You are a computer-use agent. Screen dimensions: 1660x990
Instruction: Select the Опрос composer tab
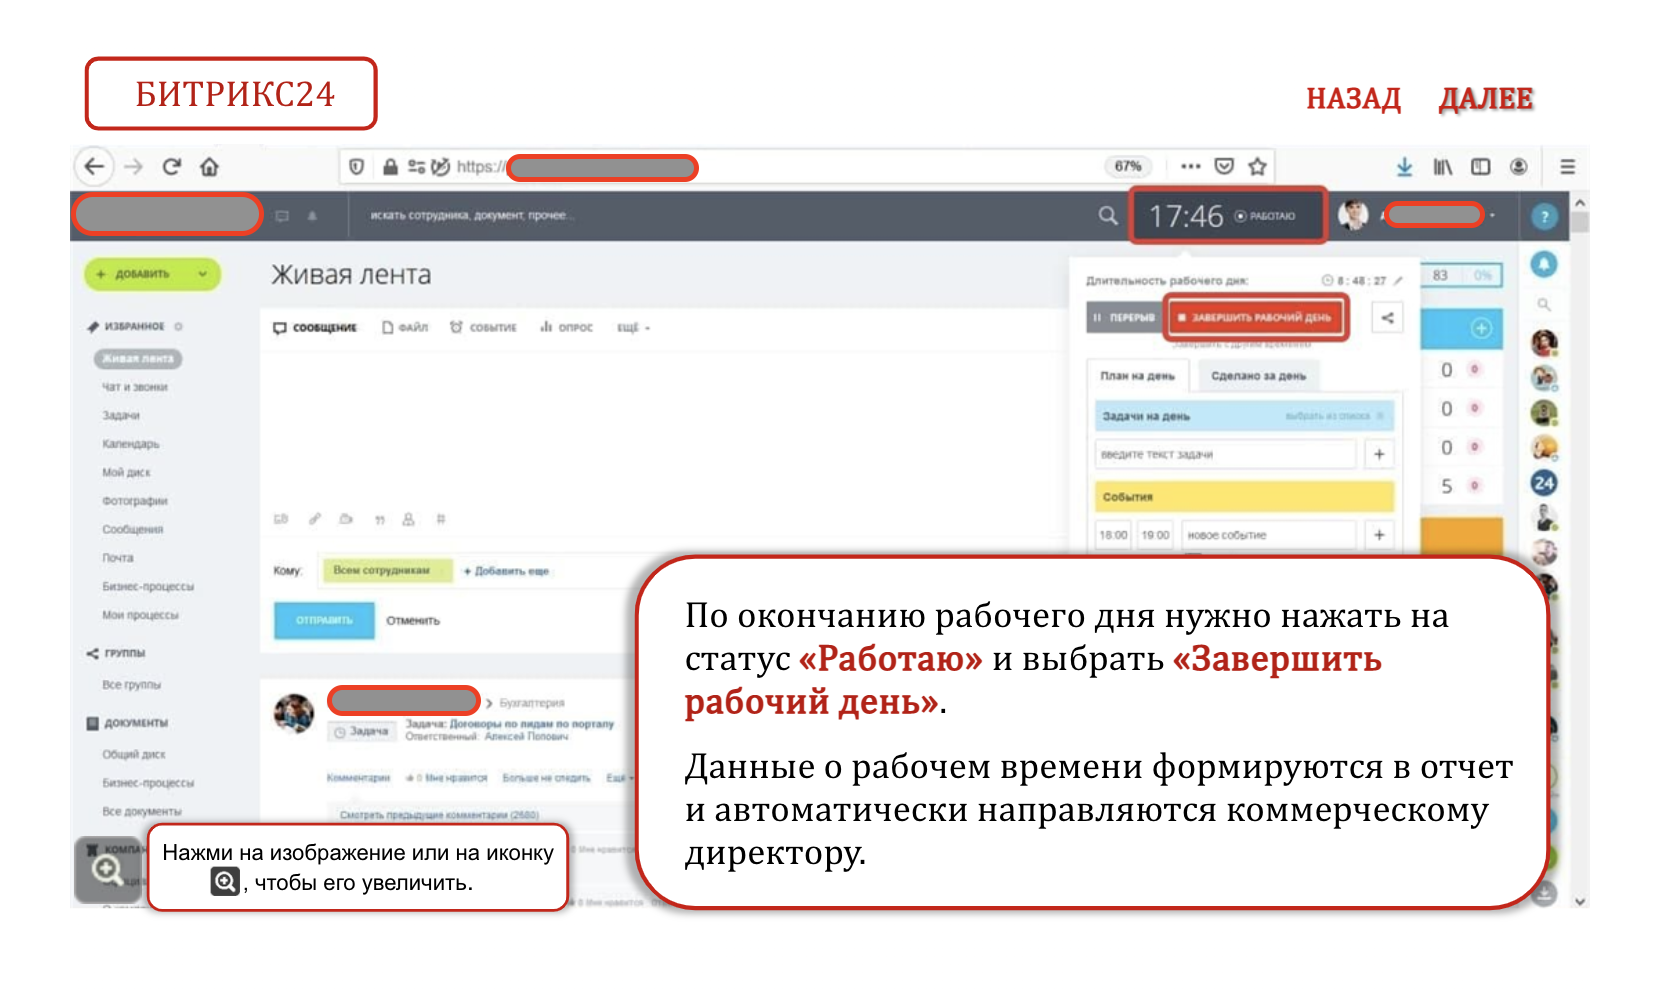(567, 328)
